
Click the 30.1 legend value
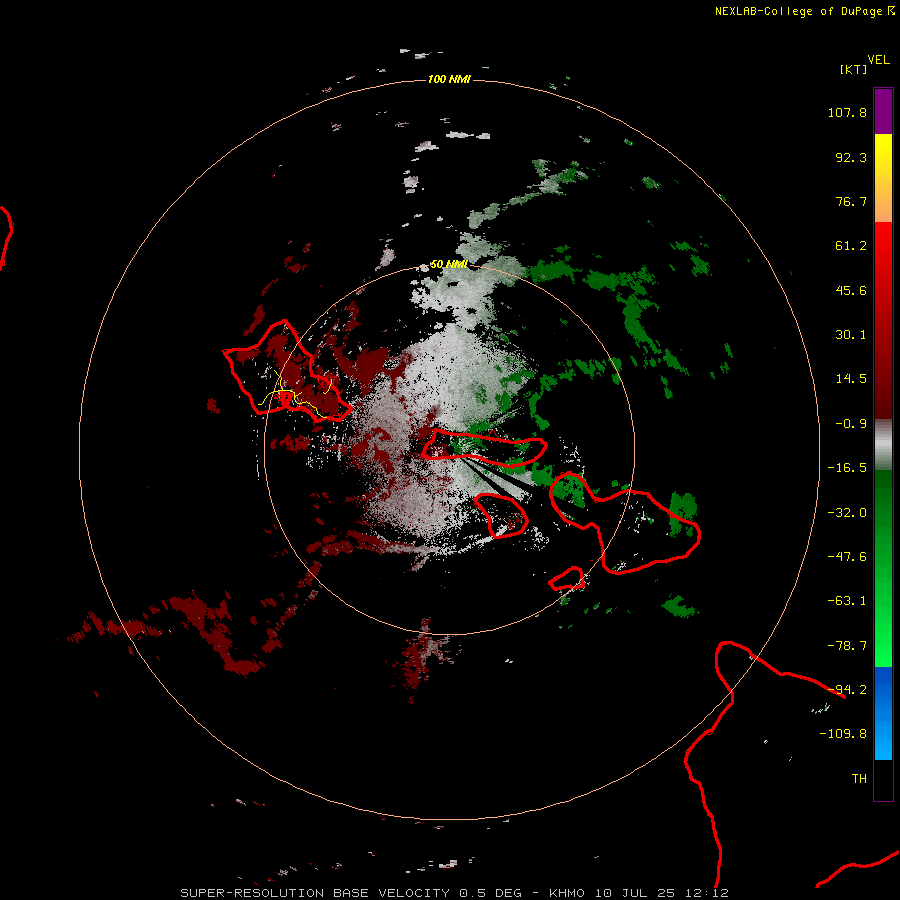pyautogui.click(x=851, y=335)
